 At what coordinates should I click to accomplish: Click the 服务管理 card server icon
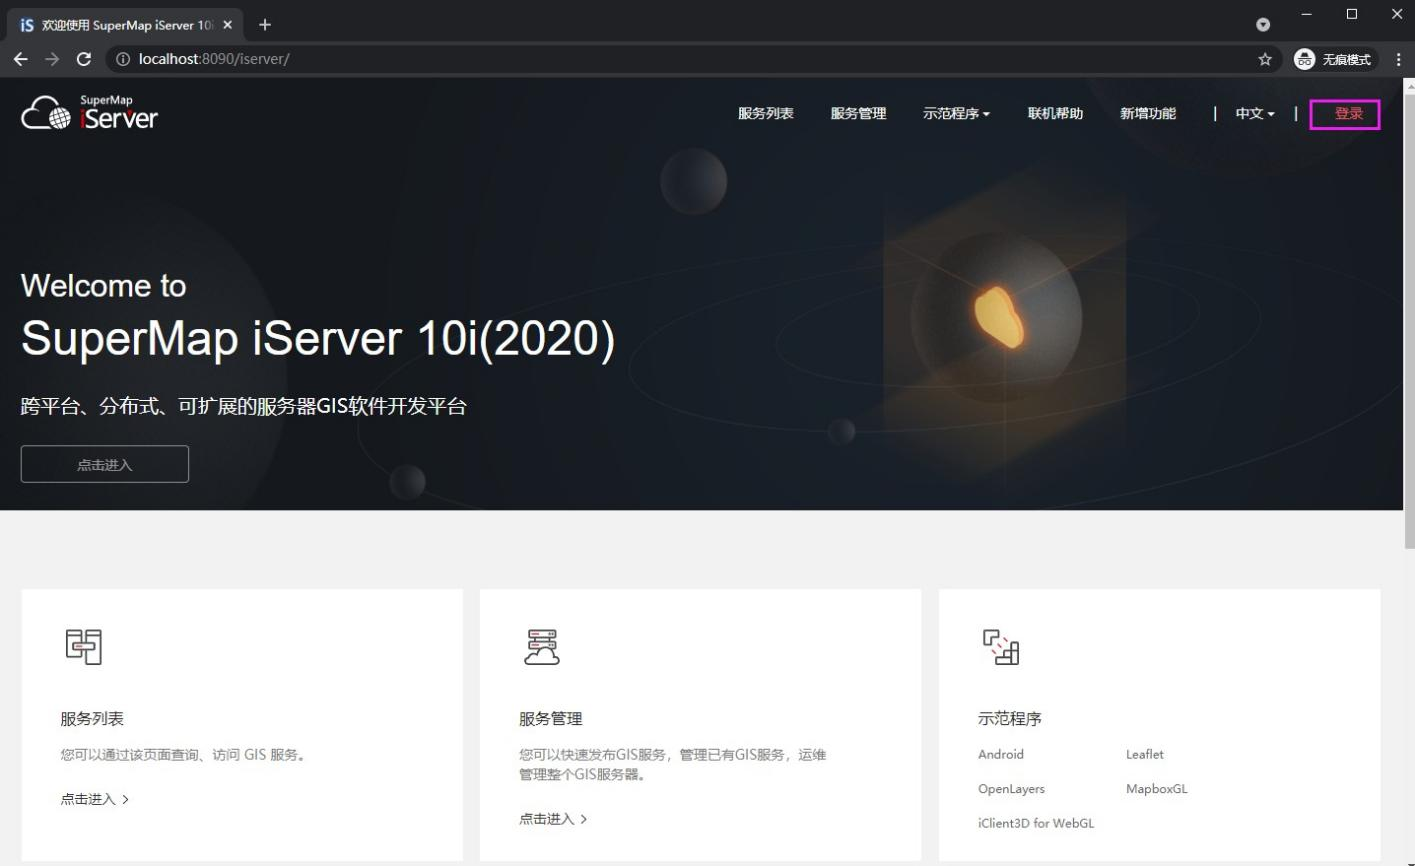click(542, 647)
